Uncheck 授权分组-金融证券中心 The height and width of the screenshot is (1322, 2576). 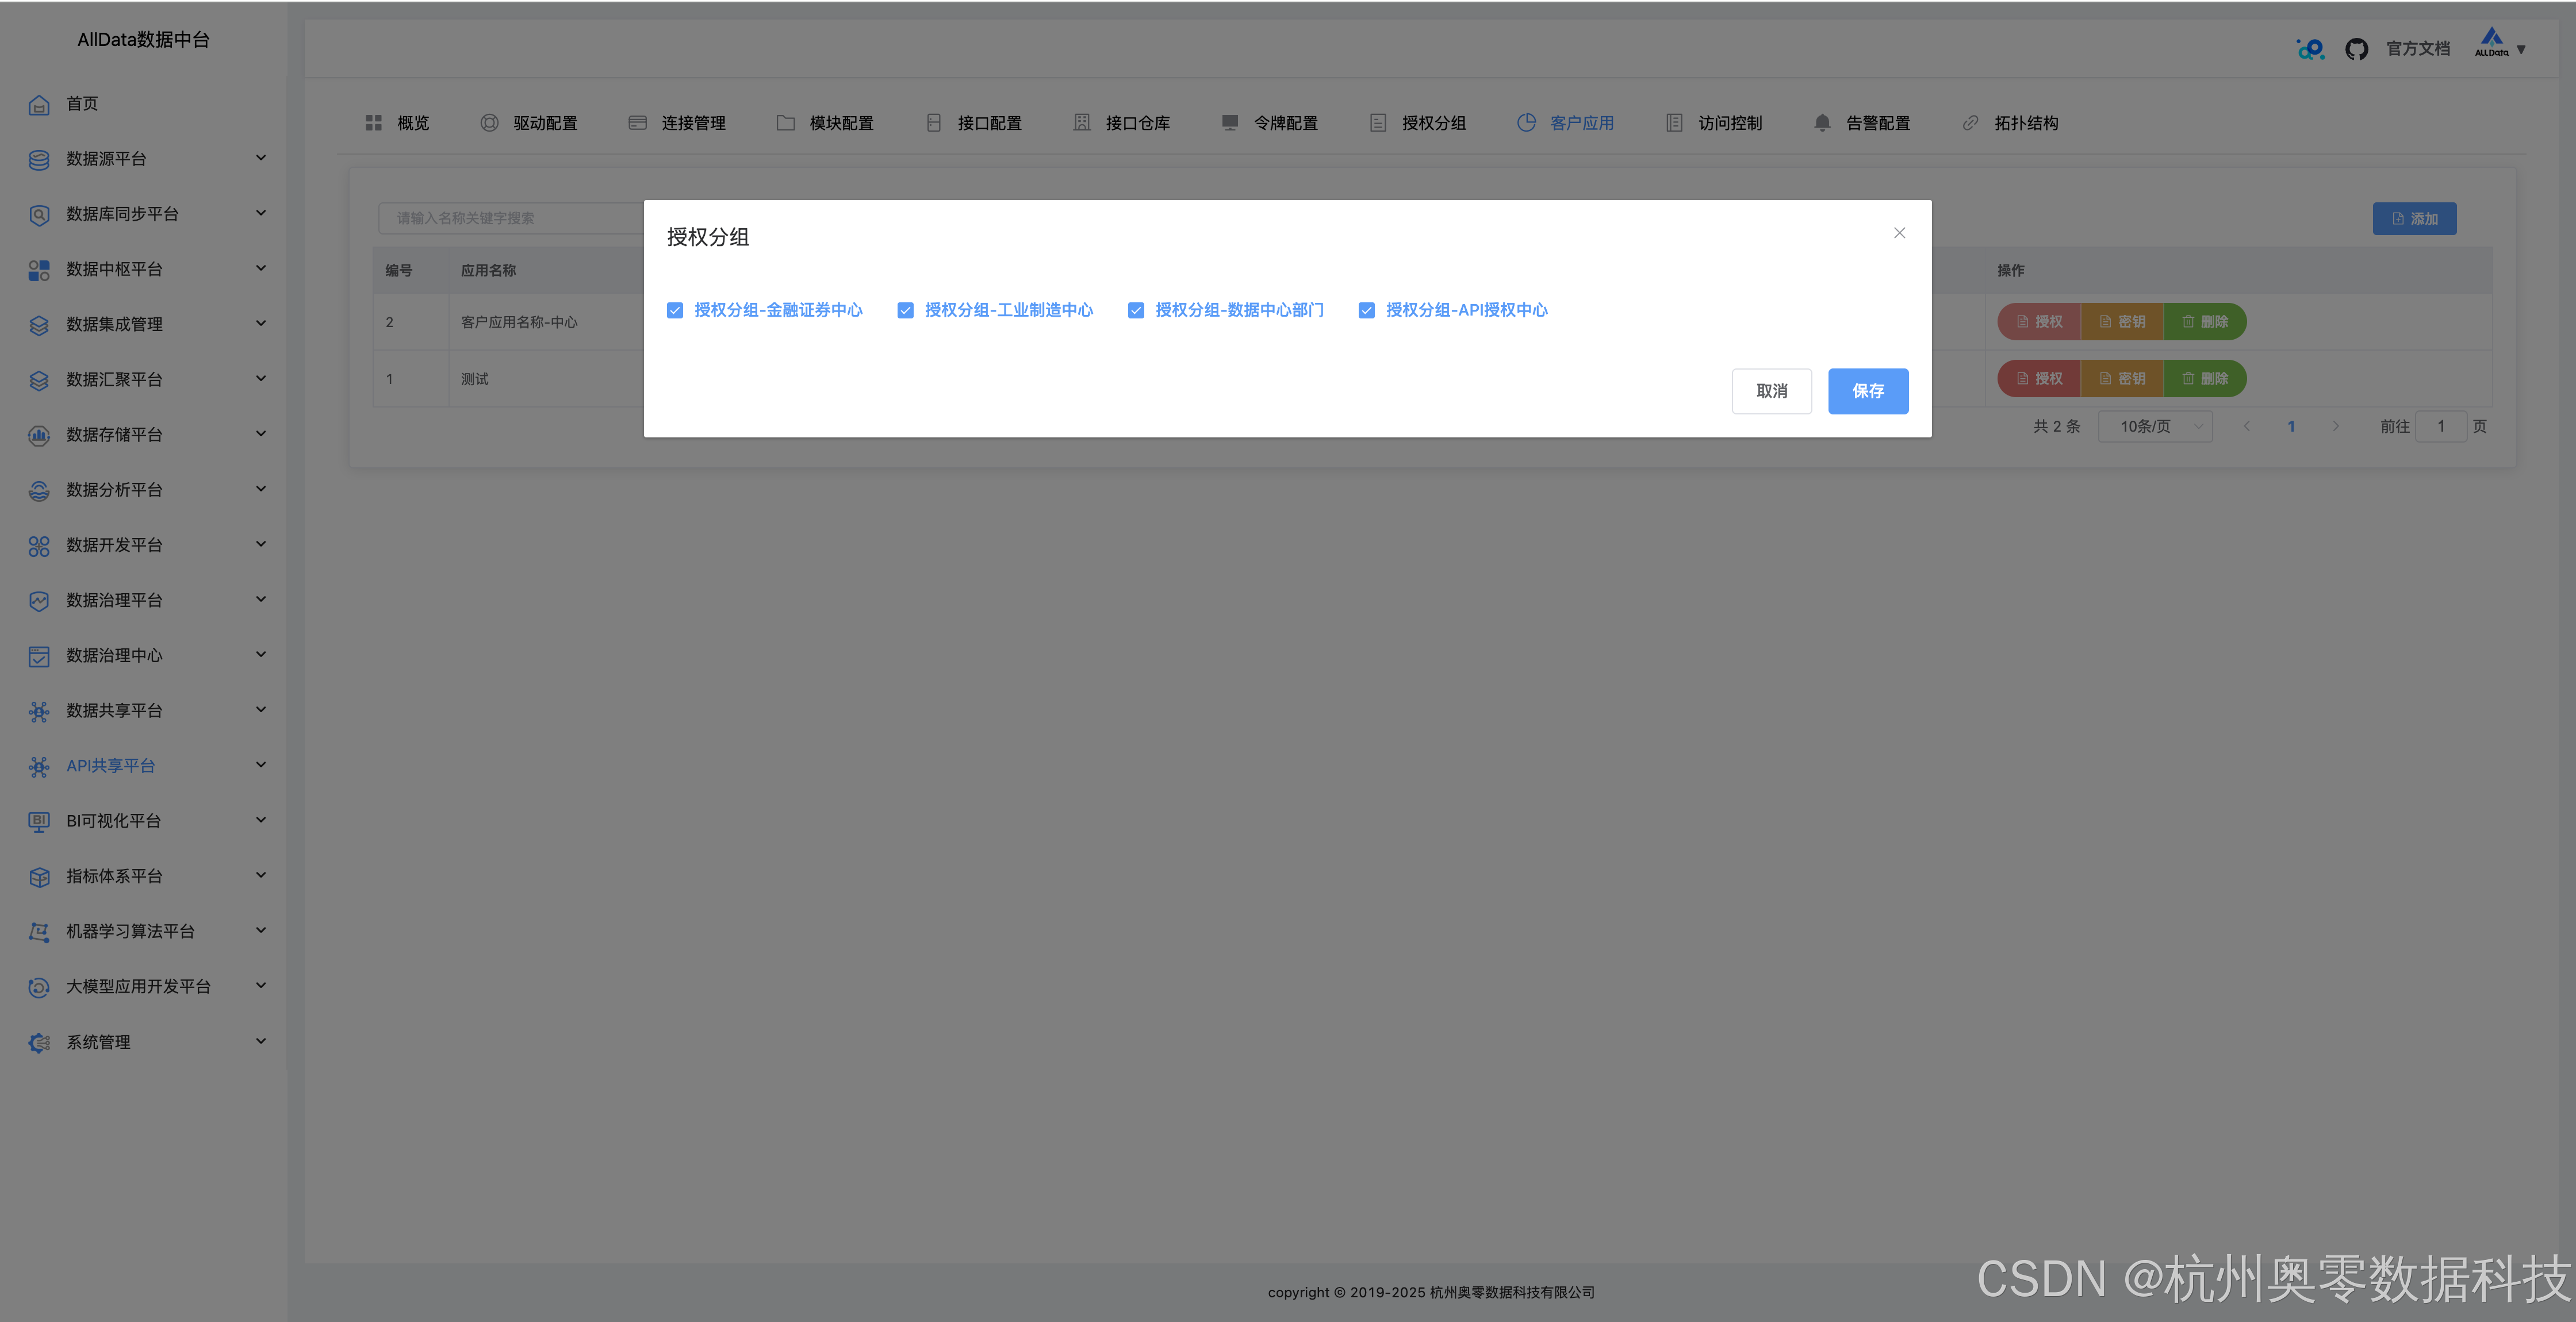pyautogui.click(x=674, y=310)
